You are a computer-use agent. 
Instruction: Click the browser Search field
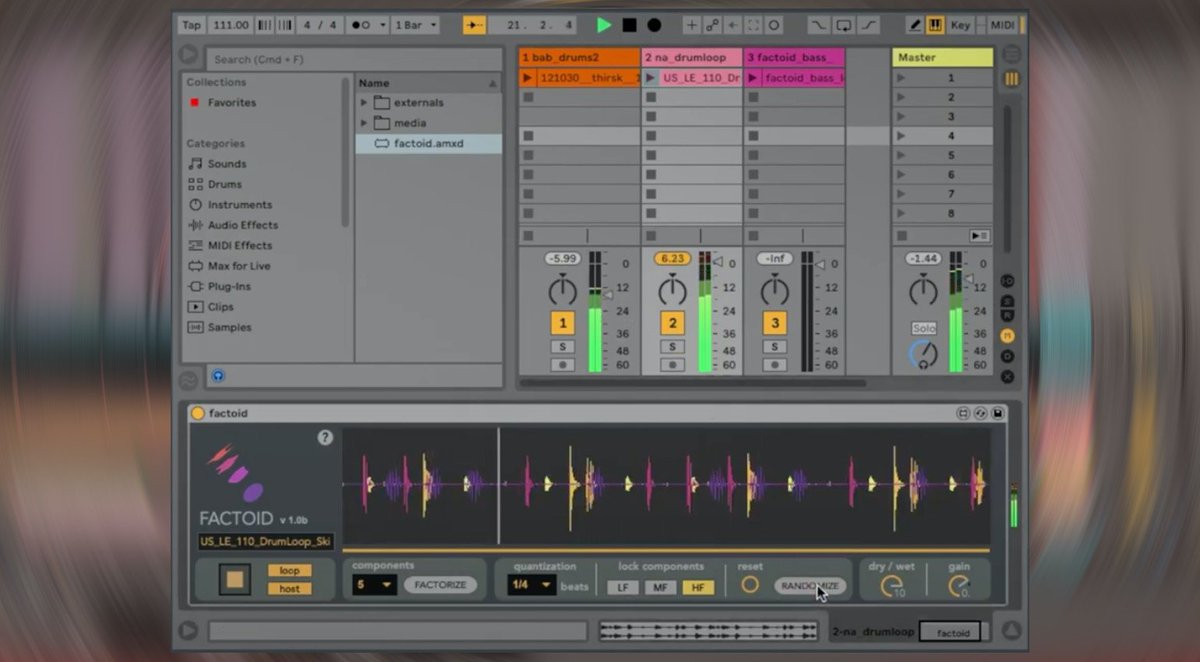(354, 59)
